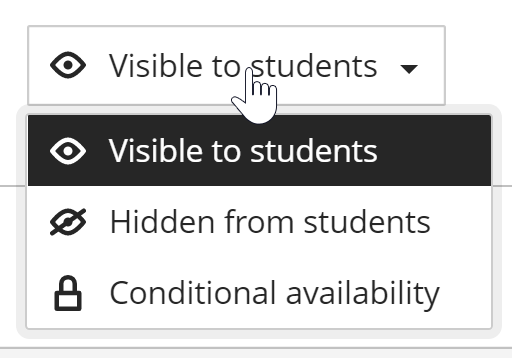Viewport: 512px width, 360px height.
Task: Collapse the Visible to students dropdown button
Action: click(x=236, y=65)
